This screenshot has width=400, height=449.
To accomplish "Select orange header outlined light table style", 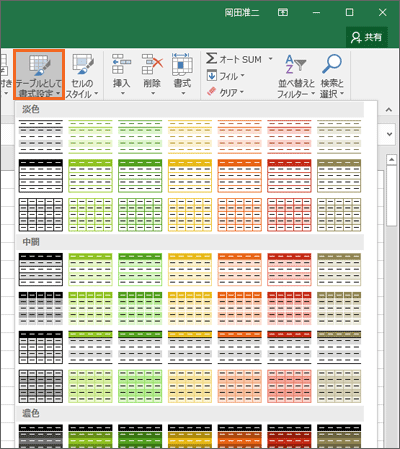I will click(239, 176).
